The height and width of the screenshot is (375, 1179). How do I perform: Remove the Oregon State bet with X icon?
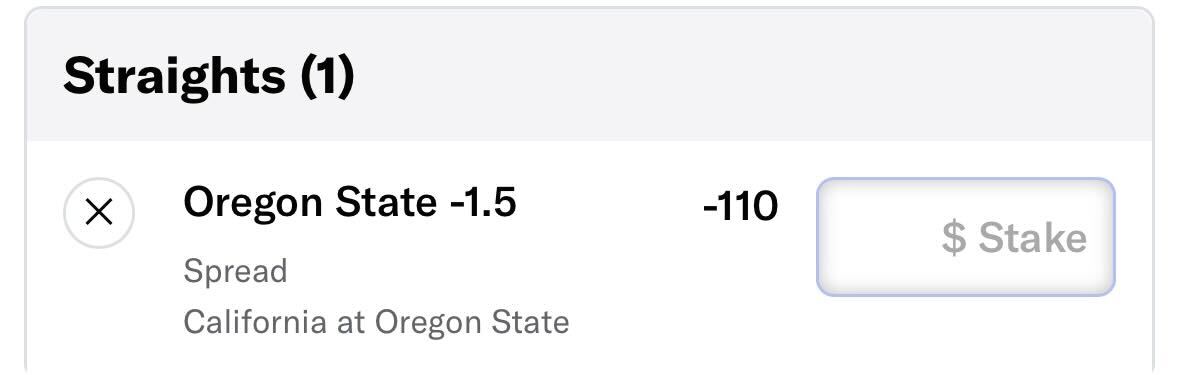click(x=99, y=213)
